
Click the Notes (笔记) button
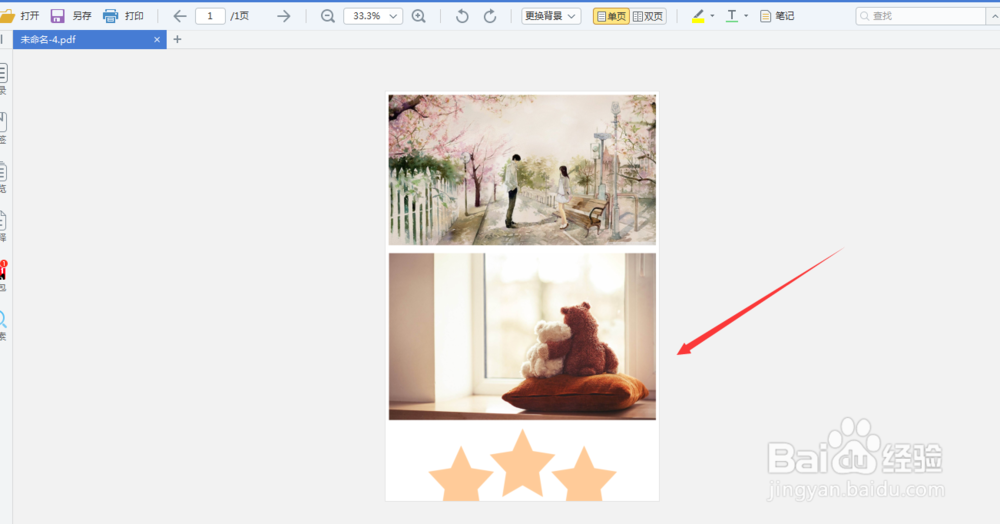(x=777, y=16)
